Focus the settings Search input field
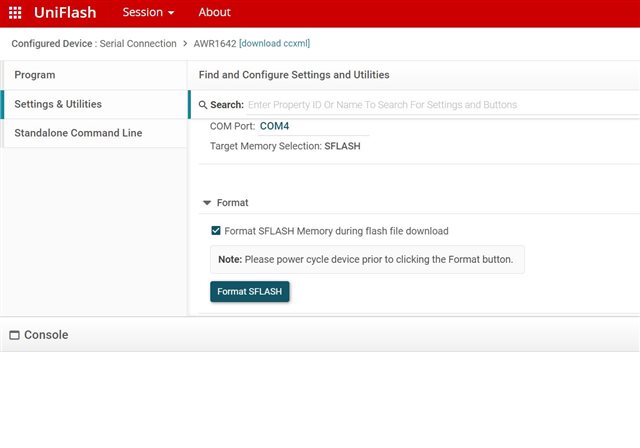 (443, 105)
